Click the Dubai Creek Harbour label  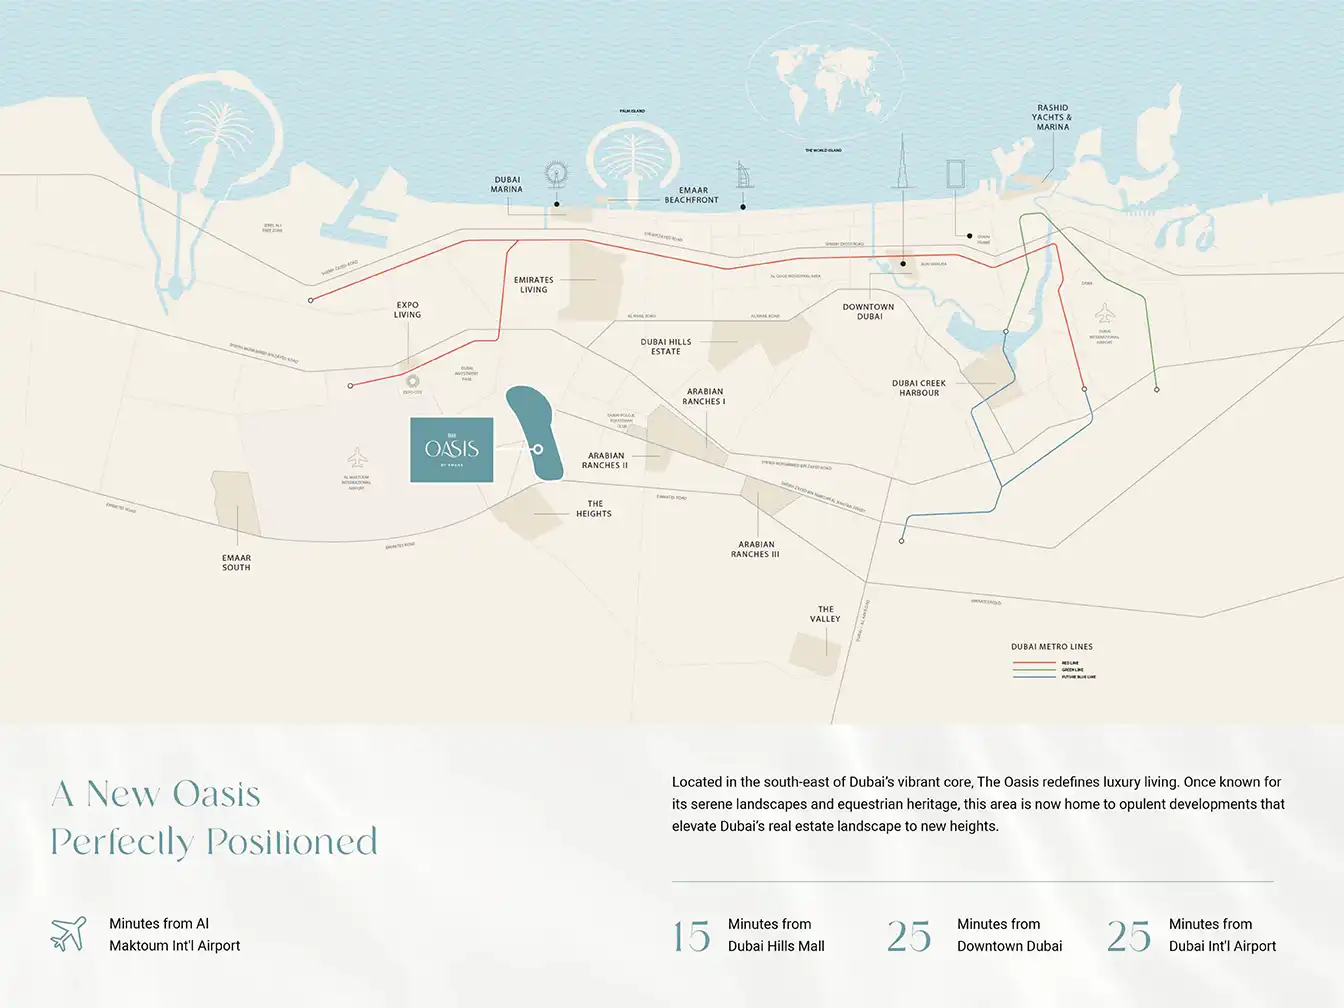(918, 388)
